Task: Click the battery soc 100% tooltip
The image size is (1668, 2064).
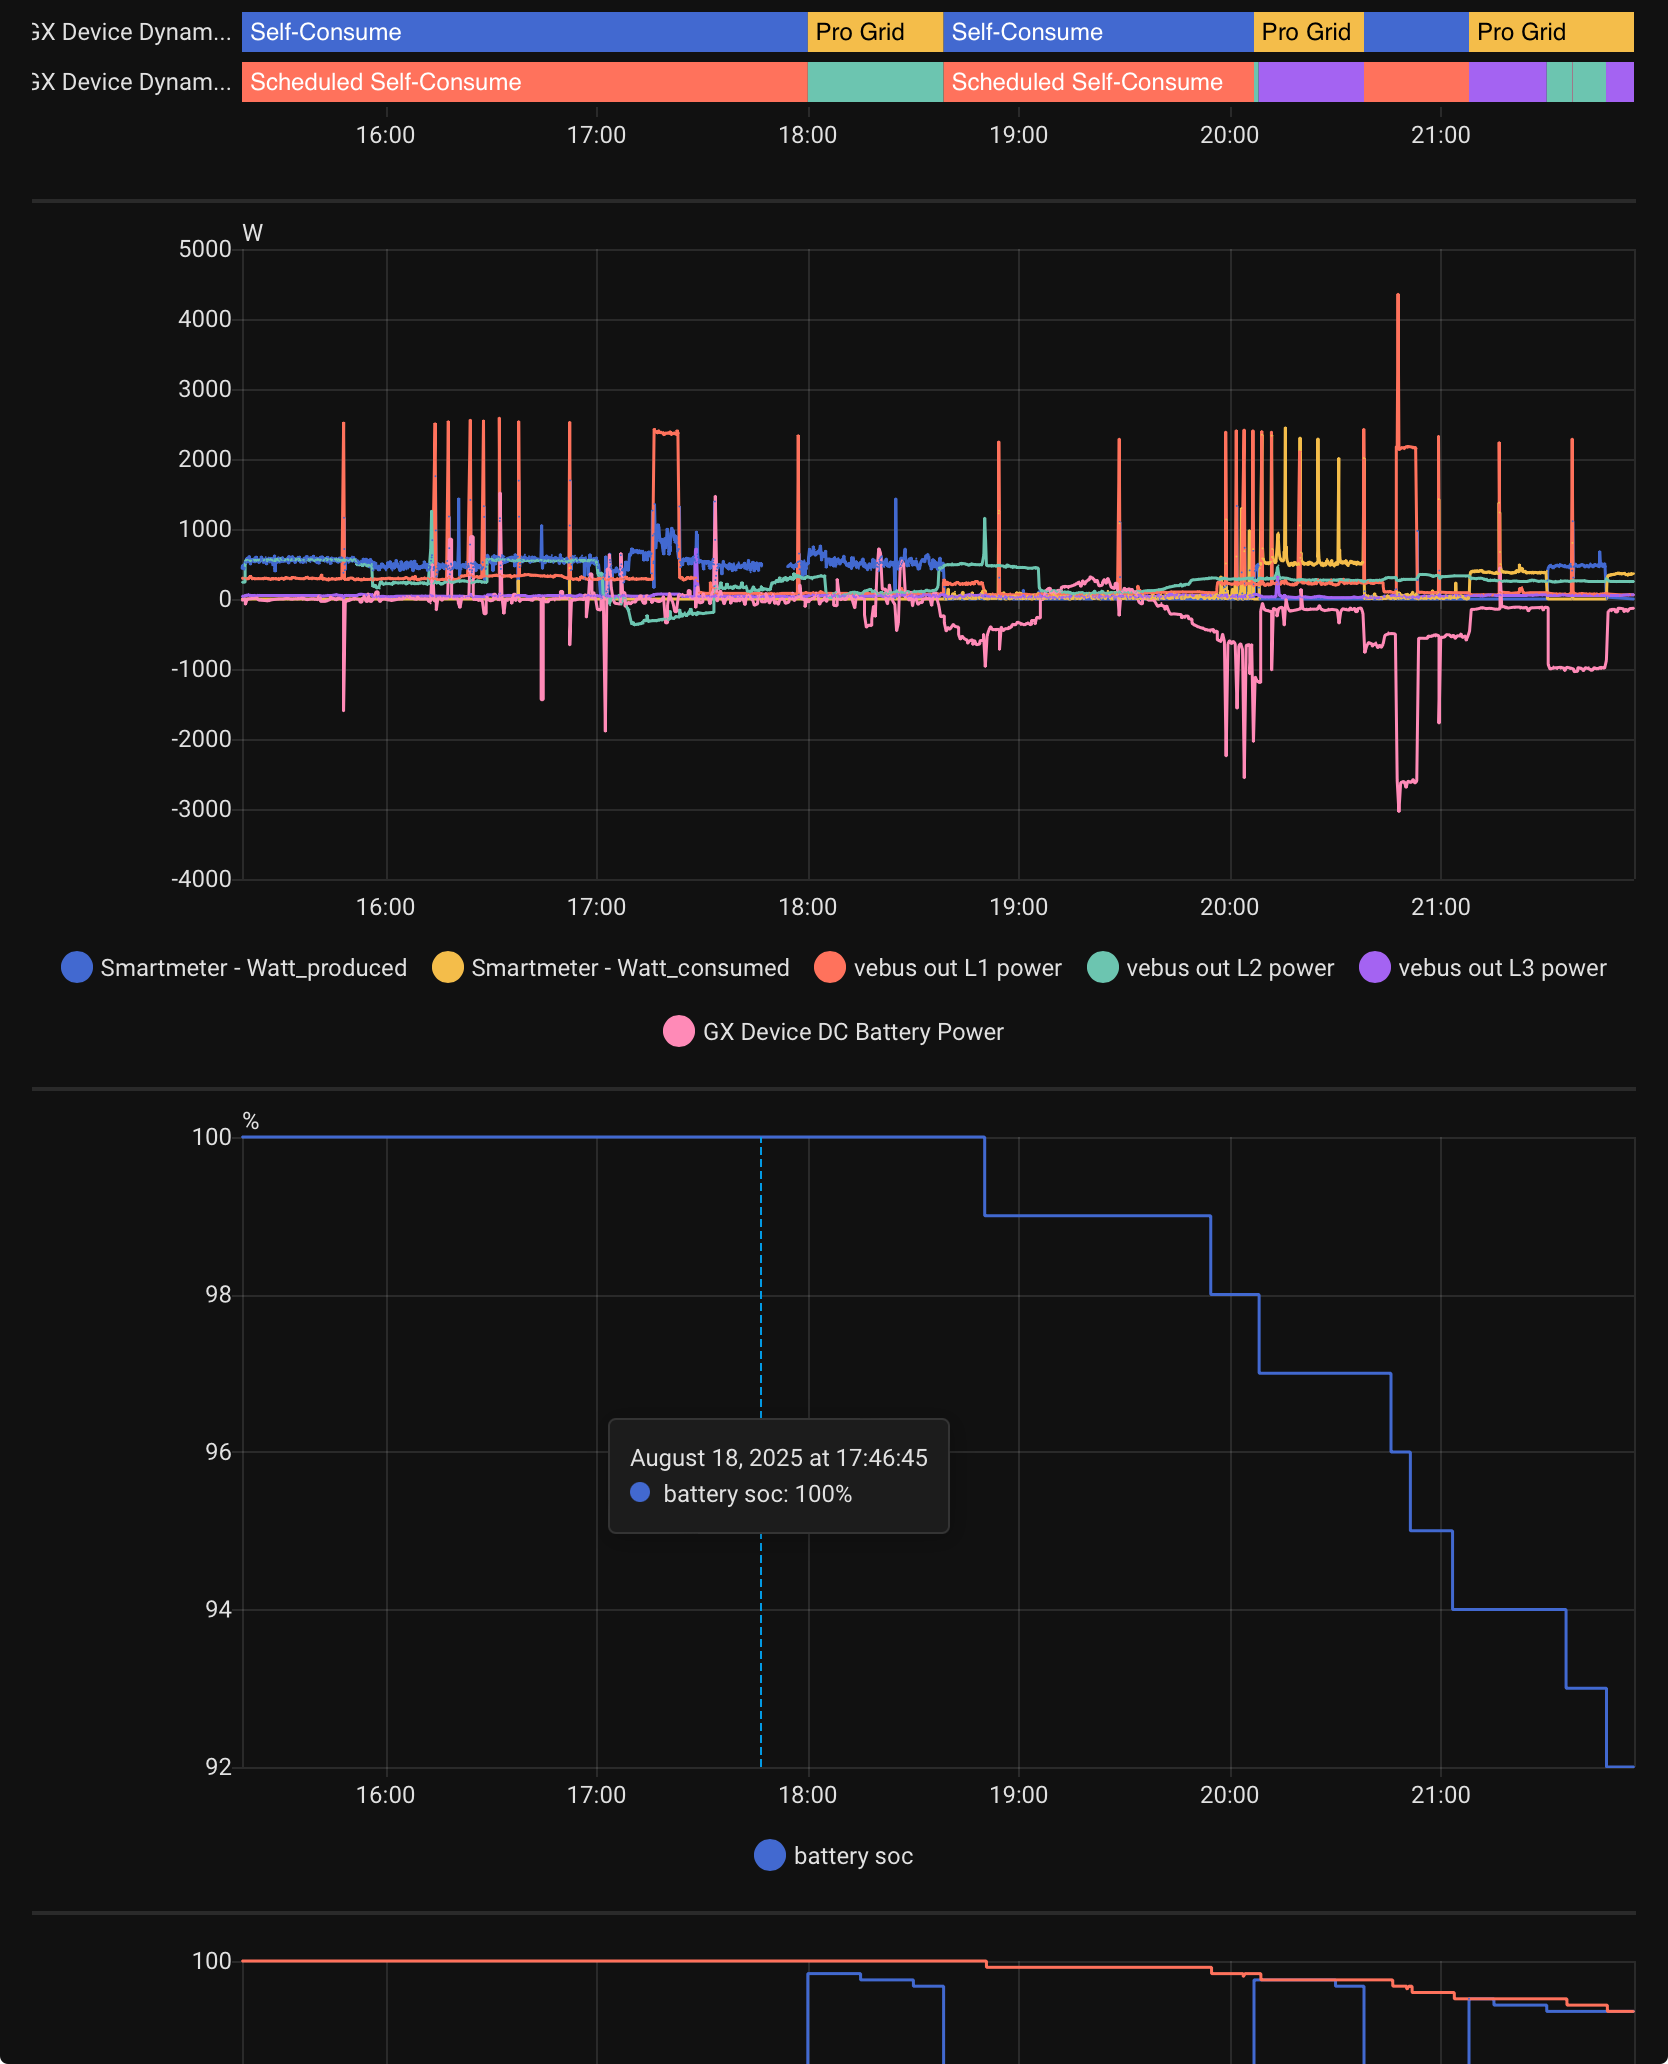Action: (778, 1475)
